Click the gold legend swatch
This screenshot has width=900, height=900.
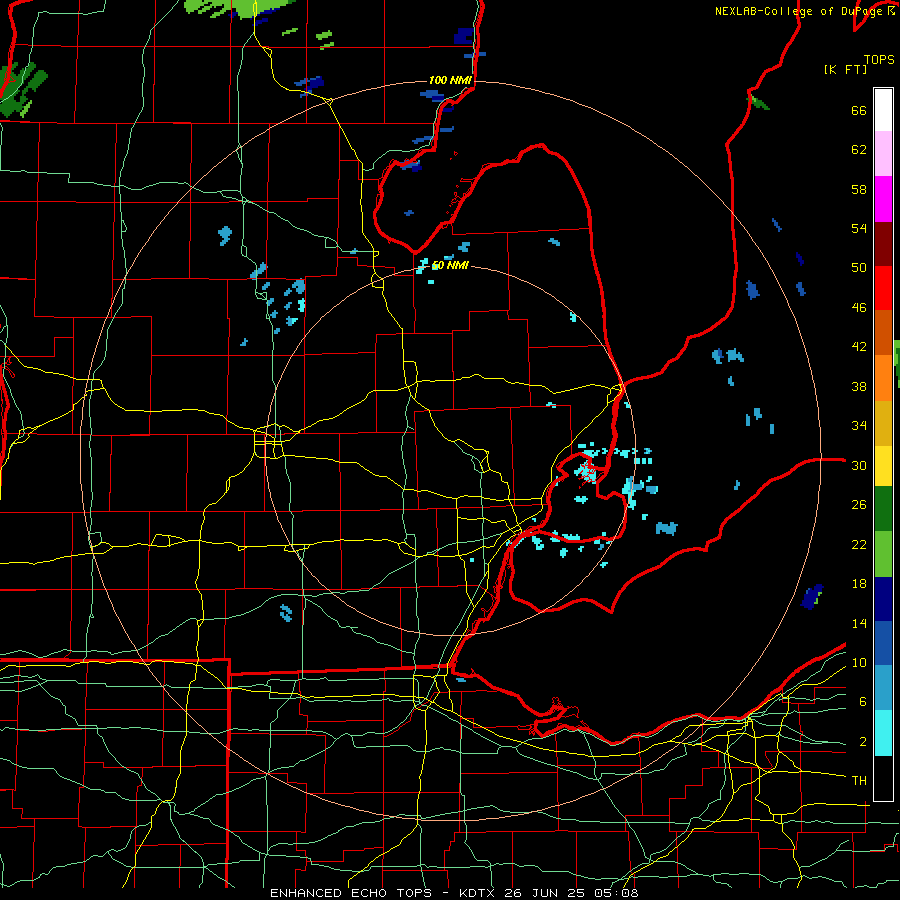[x=883, y=423]
